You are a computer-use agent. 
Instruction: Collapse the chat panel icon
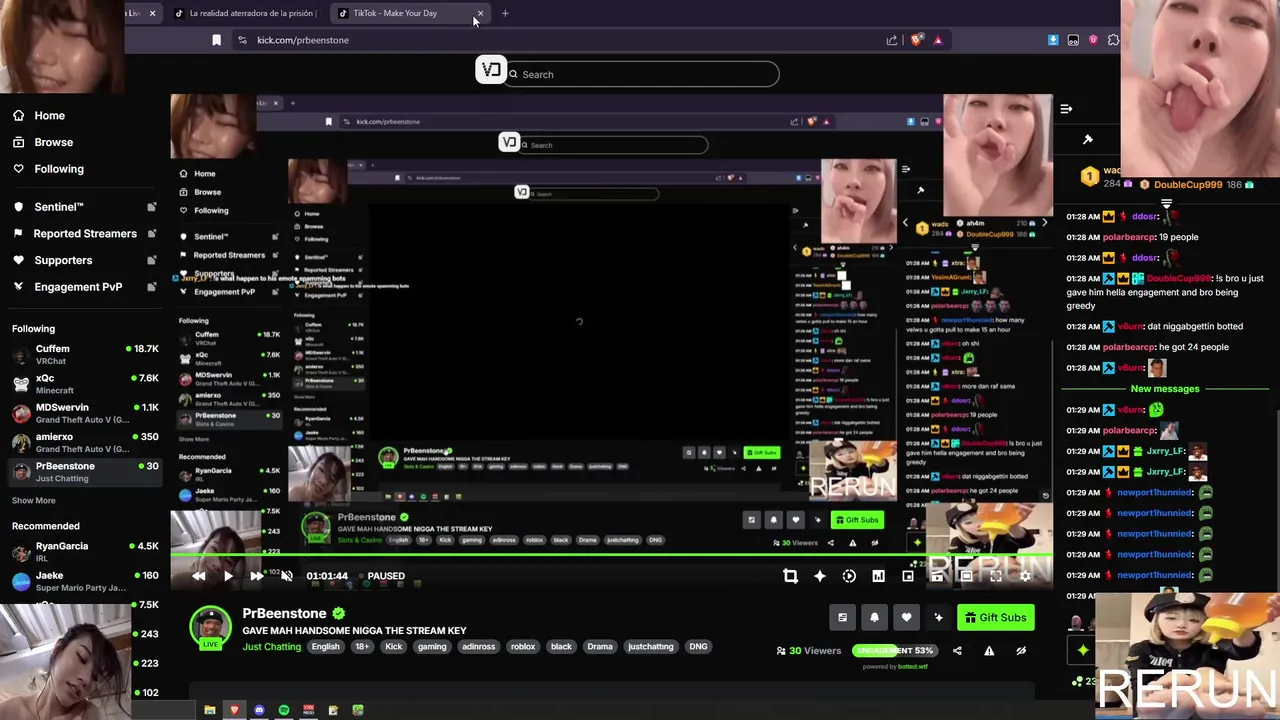click(x=1066, y=109)
